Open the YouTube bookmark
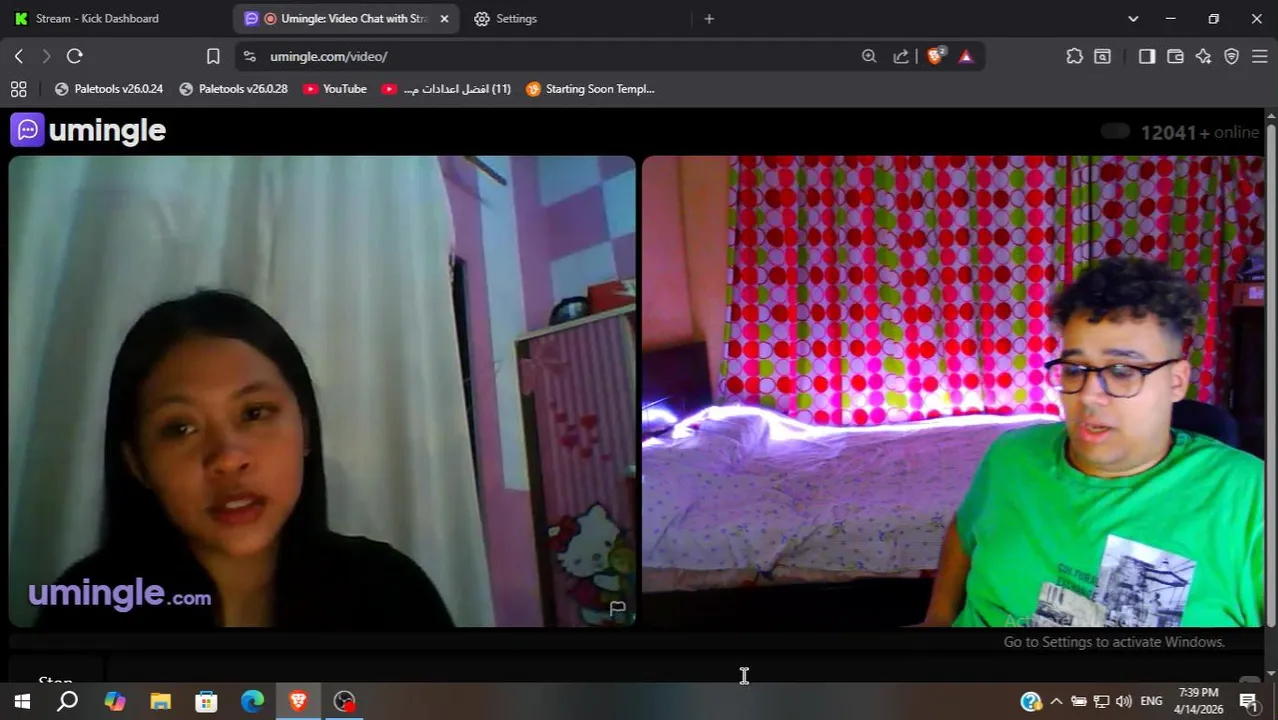 click(x=335, y=89)
